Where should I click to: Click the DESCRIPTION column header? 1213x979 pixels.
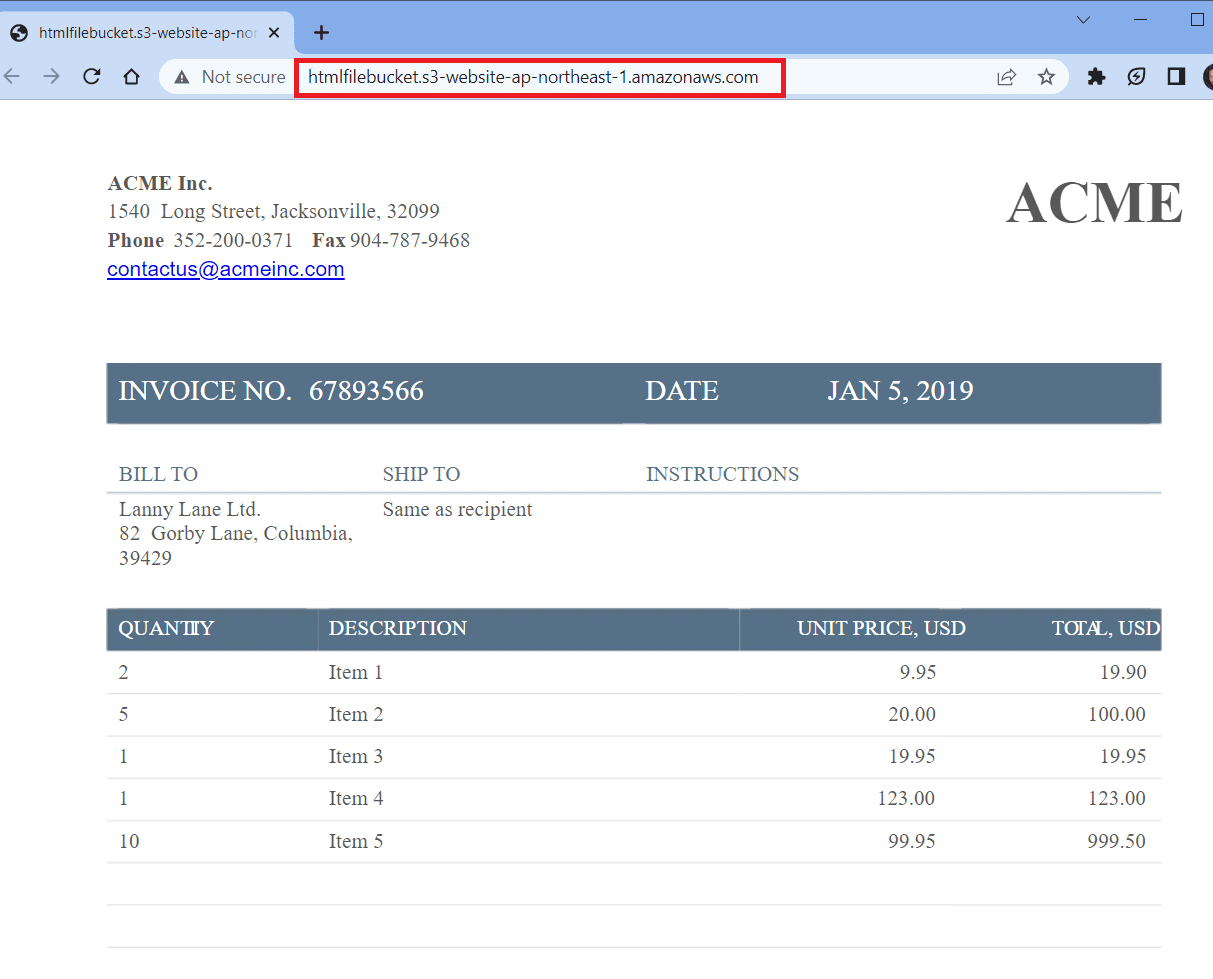(398, 629)
